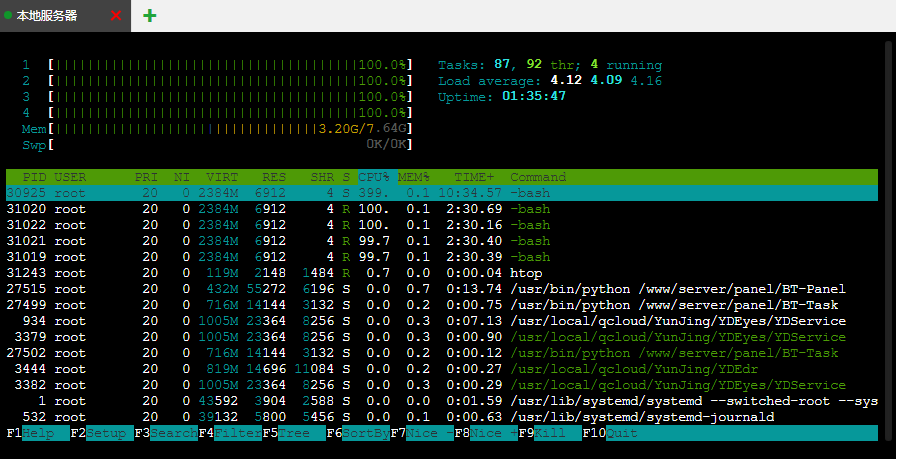The width and height of the screenshot is (900, 459).
Task: Click CPU 4 usage meter bar
Action: [x=231, y=113]
